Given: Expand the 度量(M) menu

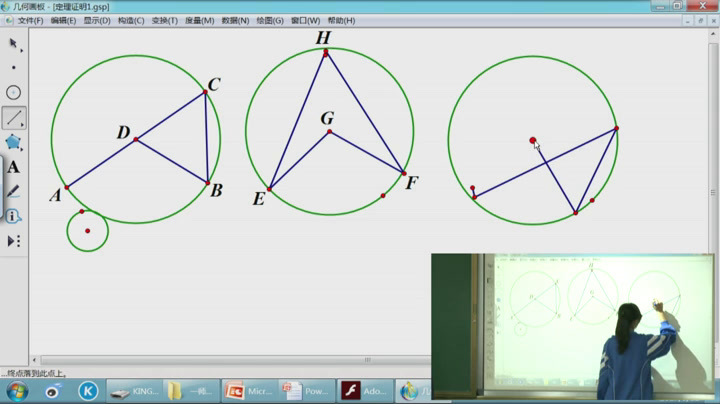Looking at the screenshot, I should [x=201, y=20].
